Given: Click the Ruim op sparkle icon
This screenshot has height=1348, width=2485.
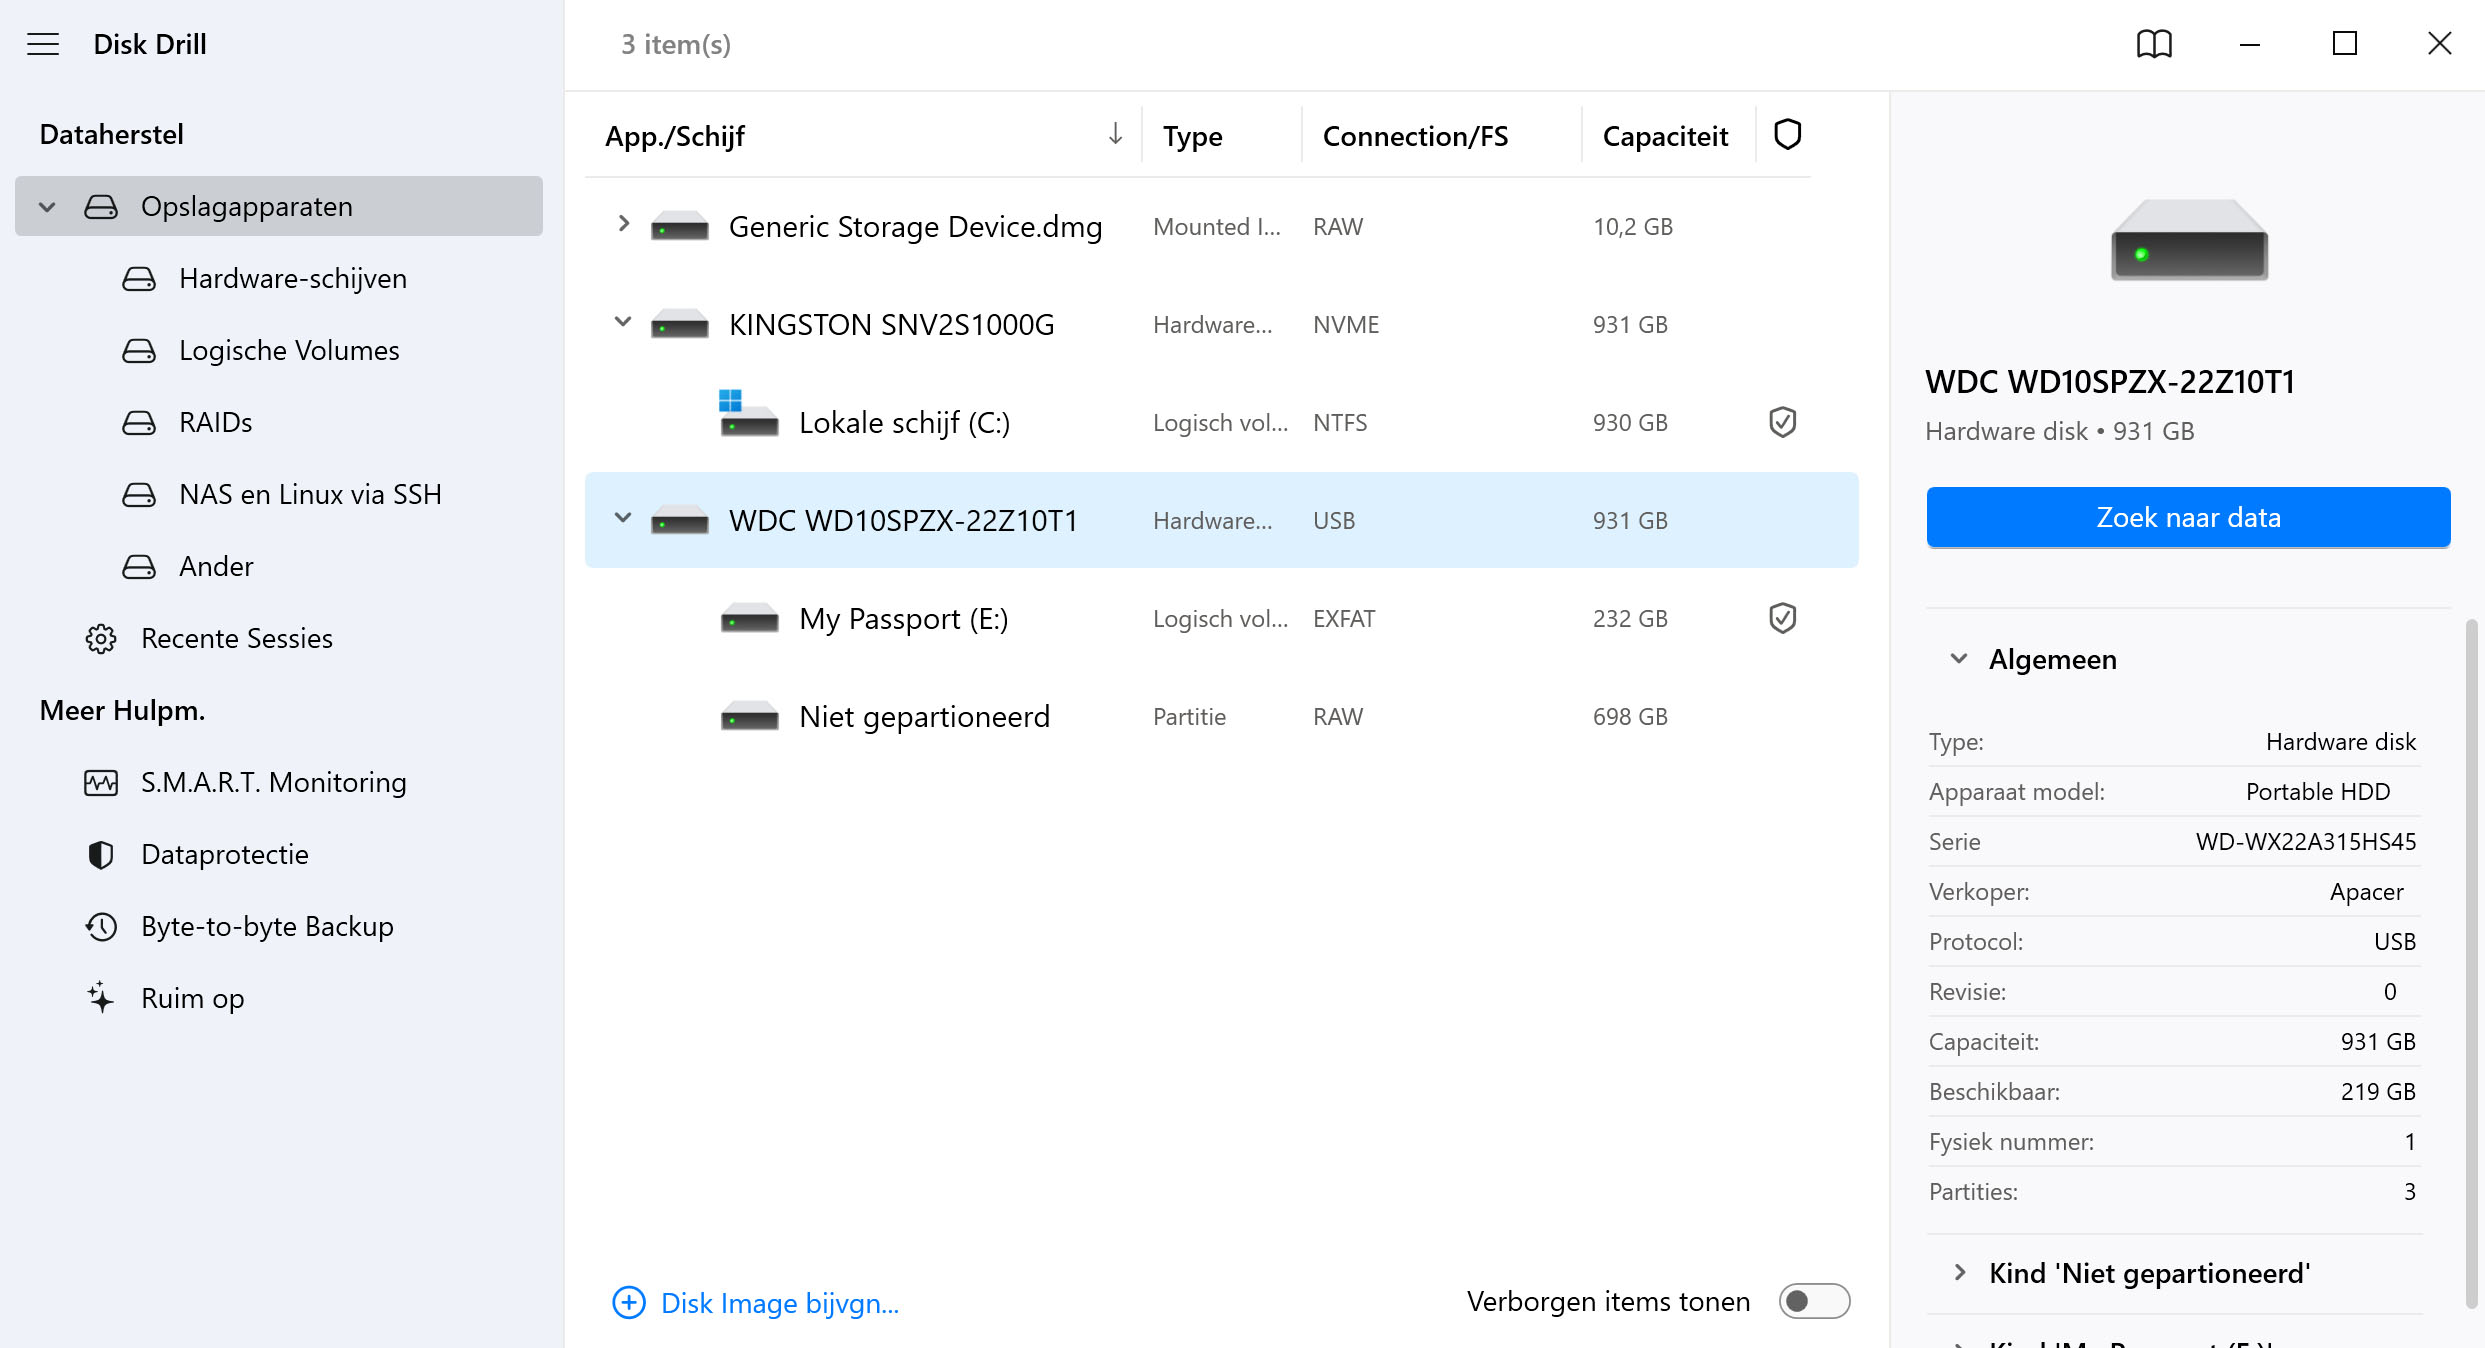Looking at the screenshot, I should click(x=101, y=998).
